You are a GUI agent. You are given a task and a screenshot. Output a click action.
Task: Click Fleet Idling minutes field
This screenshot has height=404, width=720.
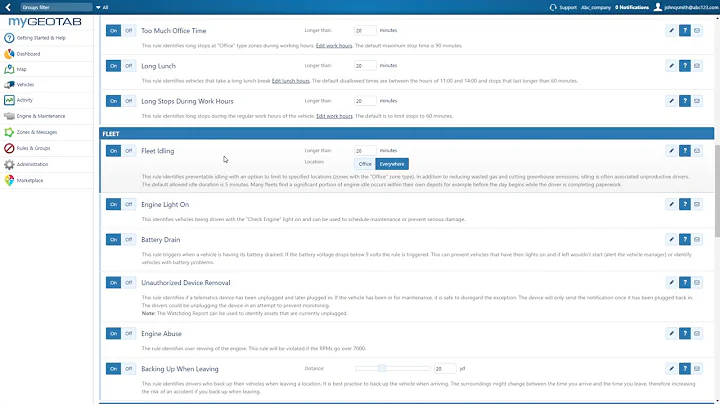click(x=365, y=151)
